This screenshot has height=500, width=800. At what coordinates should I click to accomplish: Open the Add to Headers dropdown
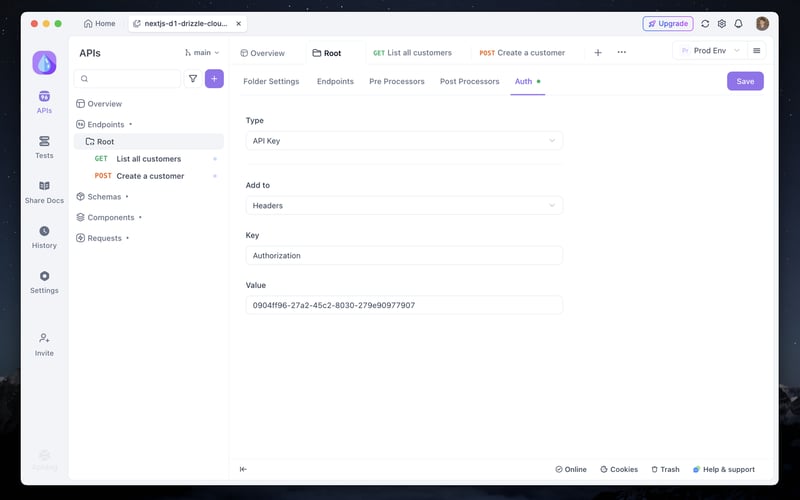pyautogui.click(x=404, y=206)
